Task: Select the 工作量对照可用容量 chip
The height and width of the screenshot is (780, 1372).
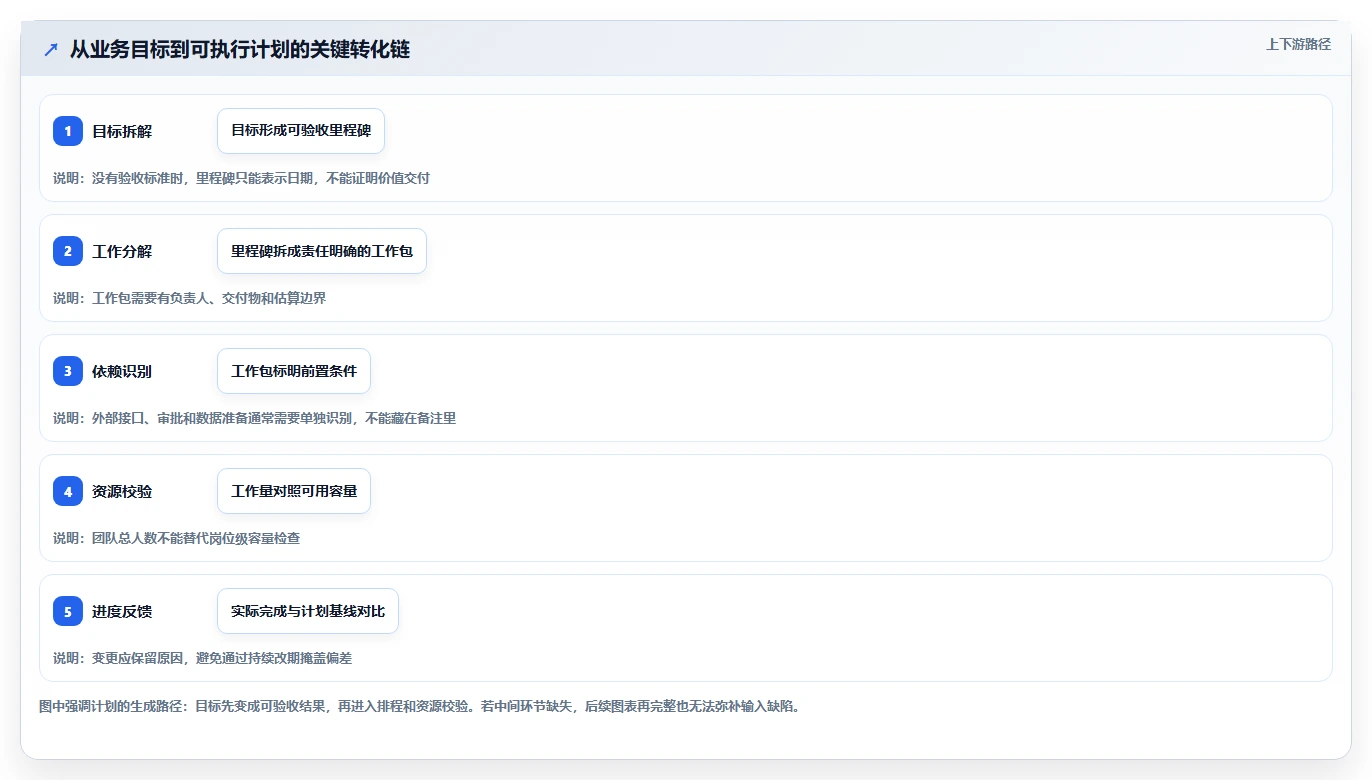Action: tap(294, 491)
